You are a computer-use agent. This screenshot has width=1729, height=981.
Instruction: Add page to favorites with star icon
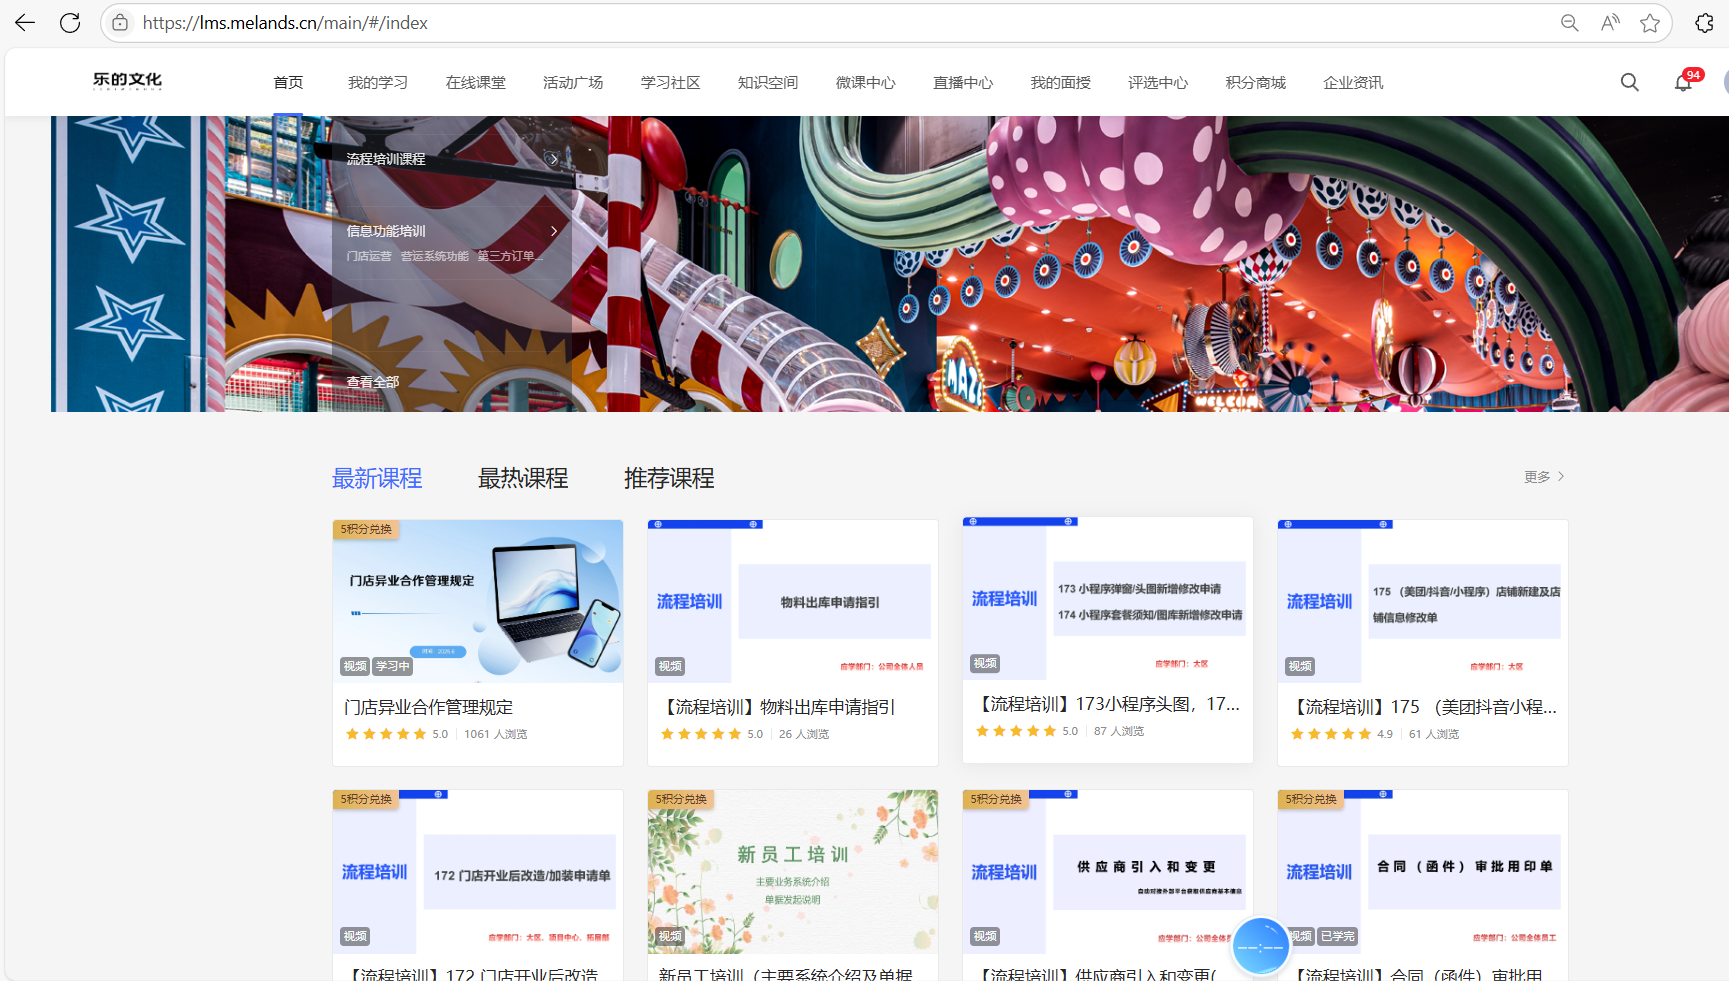(x=1650, y=23)
